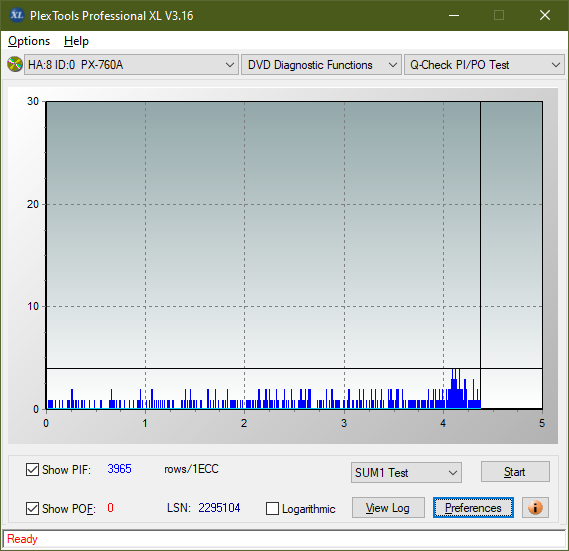The height and width of the screenshot is (551, 569).
Task: Open the Help menu
Action: coord(76,41)
